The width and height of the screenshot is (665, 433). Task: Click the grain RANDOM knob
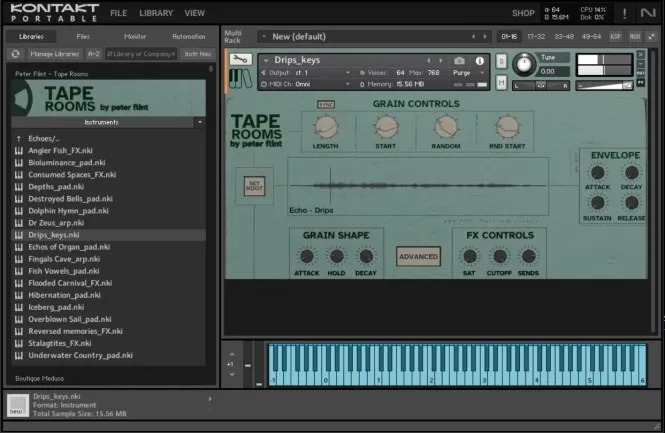pyautogui.click(x=446, y=127)
